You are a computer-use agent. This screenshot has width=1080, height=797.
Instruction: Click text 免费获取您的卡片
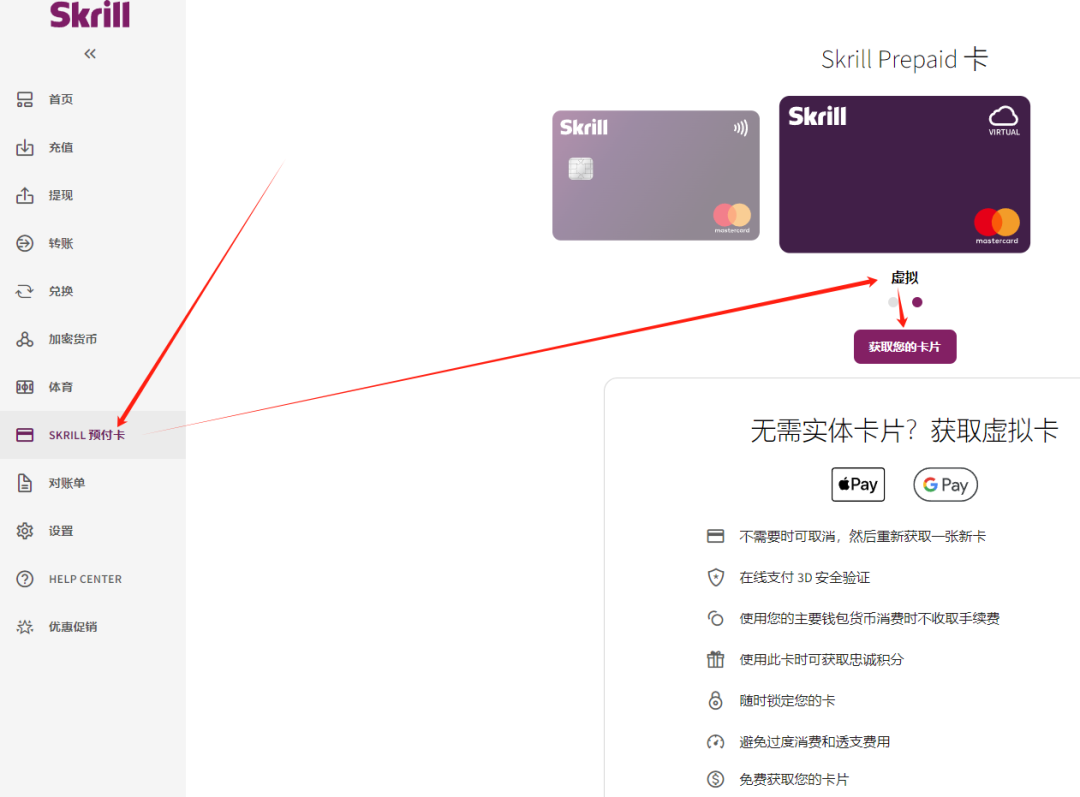(794, 779)
